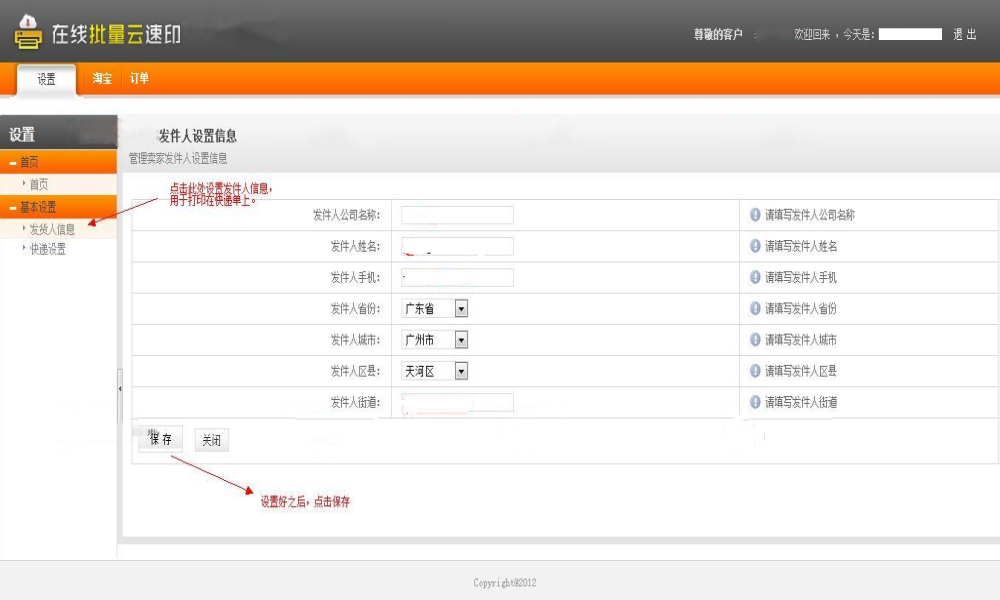Select 发货人信息 in the sidebar
Image resolution: width=1000 pixels, height=600 pixels.
pyautogui.click(x=52, y=229)
